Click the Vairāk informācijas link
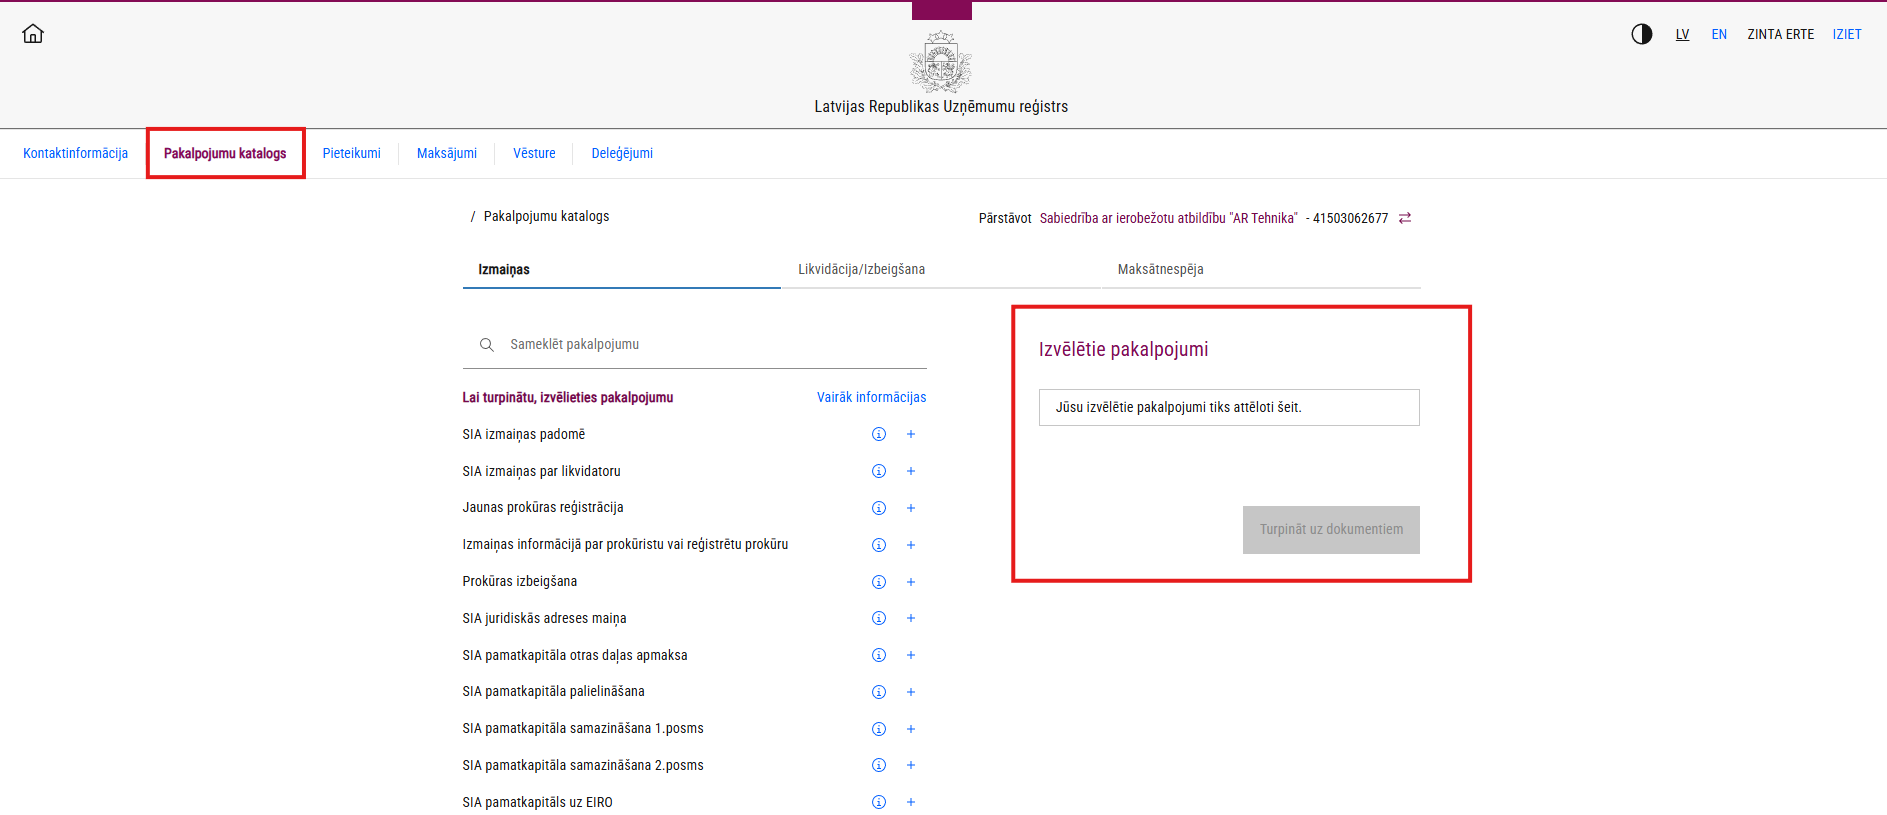1887x815 pixels. coord(871,397)
